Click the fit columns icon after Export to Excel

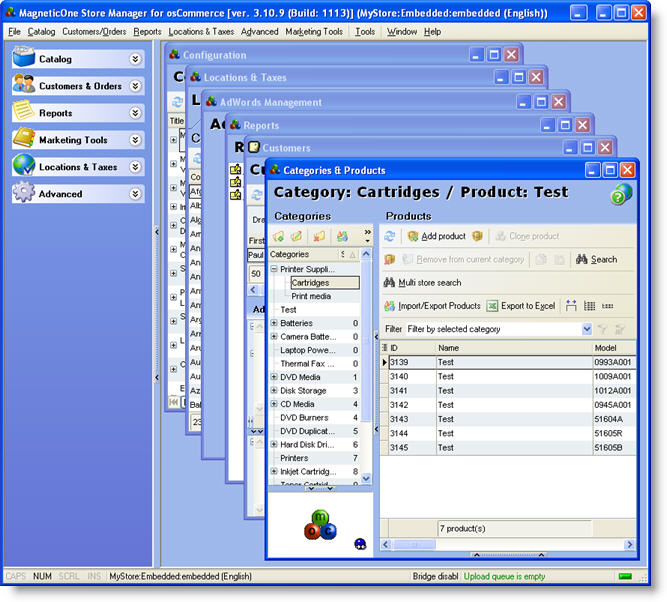coord(571,305)
